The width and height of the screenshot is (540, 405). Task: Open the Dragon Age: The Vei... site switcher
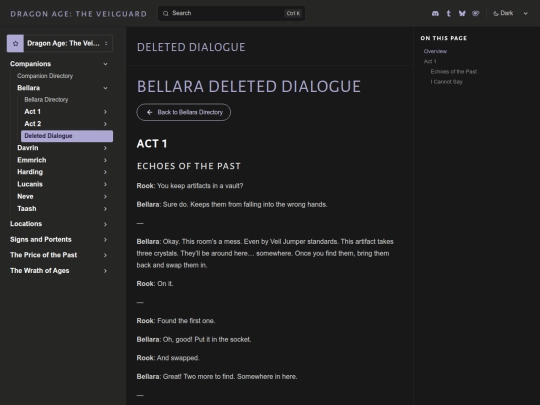click(60, 43)
